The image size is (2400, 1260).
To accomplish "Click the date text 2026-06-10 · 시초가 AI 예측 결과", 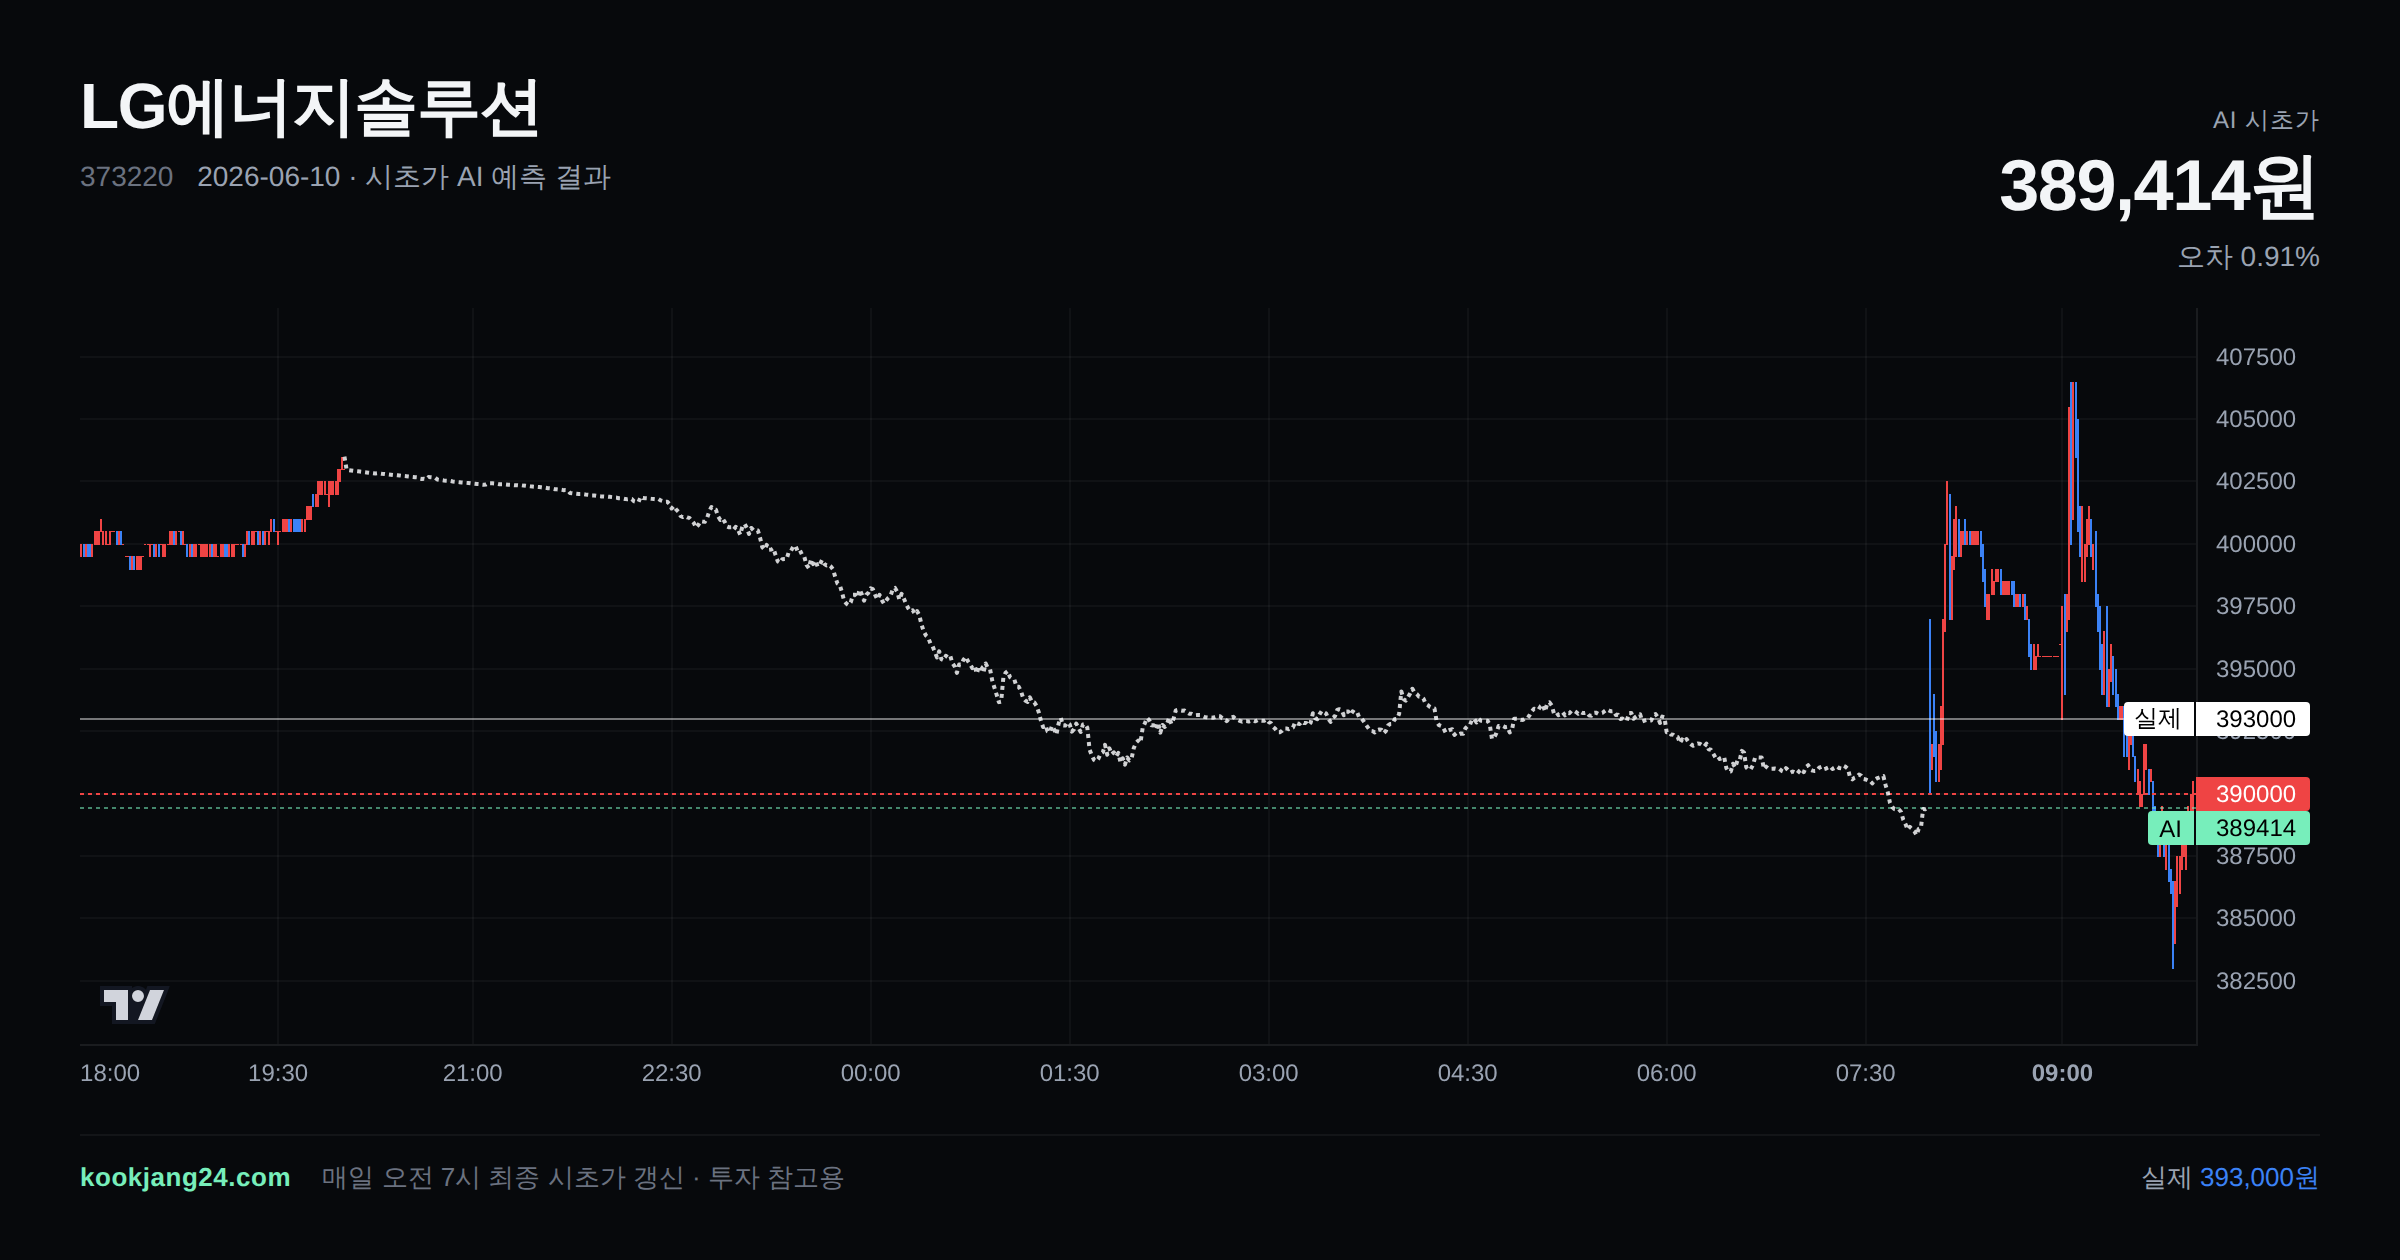I will pyautogui.click(x=404, y=177).
